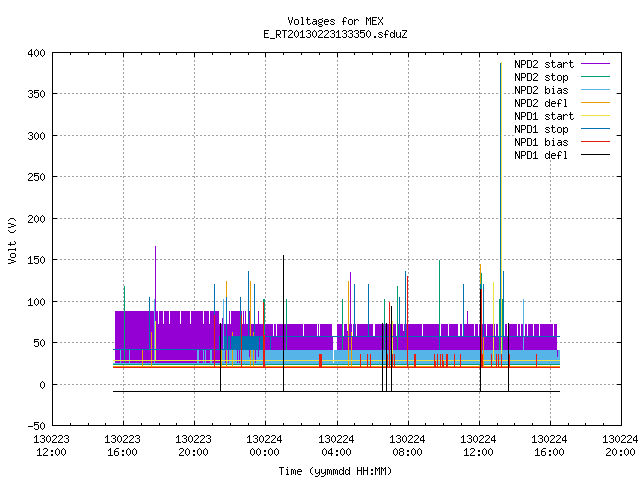Image resolution: width=640 pixels, height=480 pixels.
Task: Click the -50 y-axis tick label
Action: pos(36,426)
